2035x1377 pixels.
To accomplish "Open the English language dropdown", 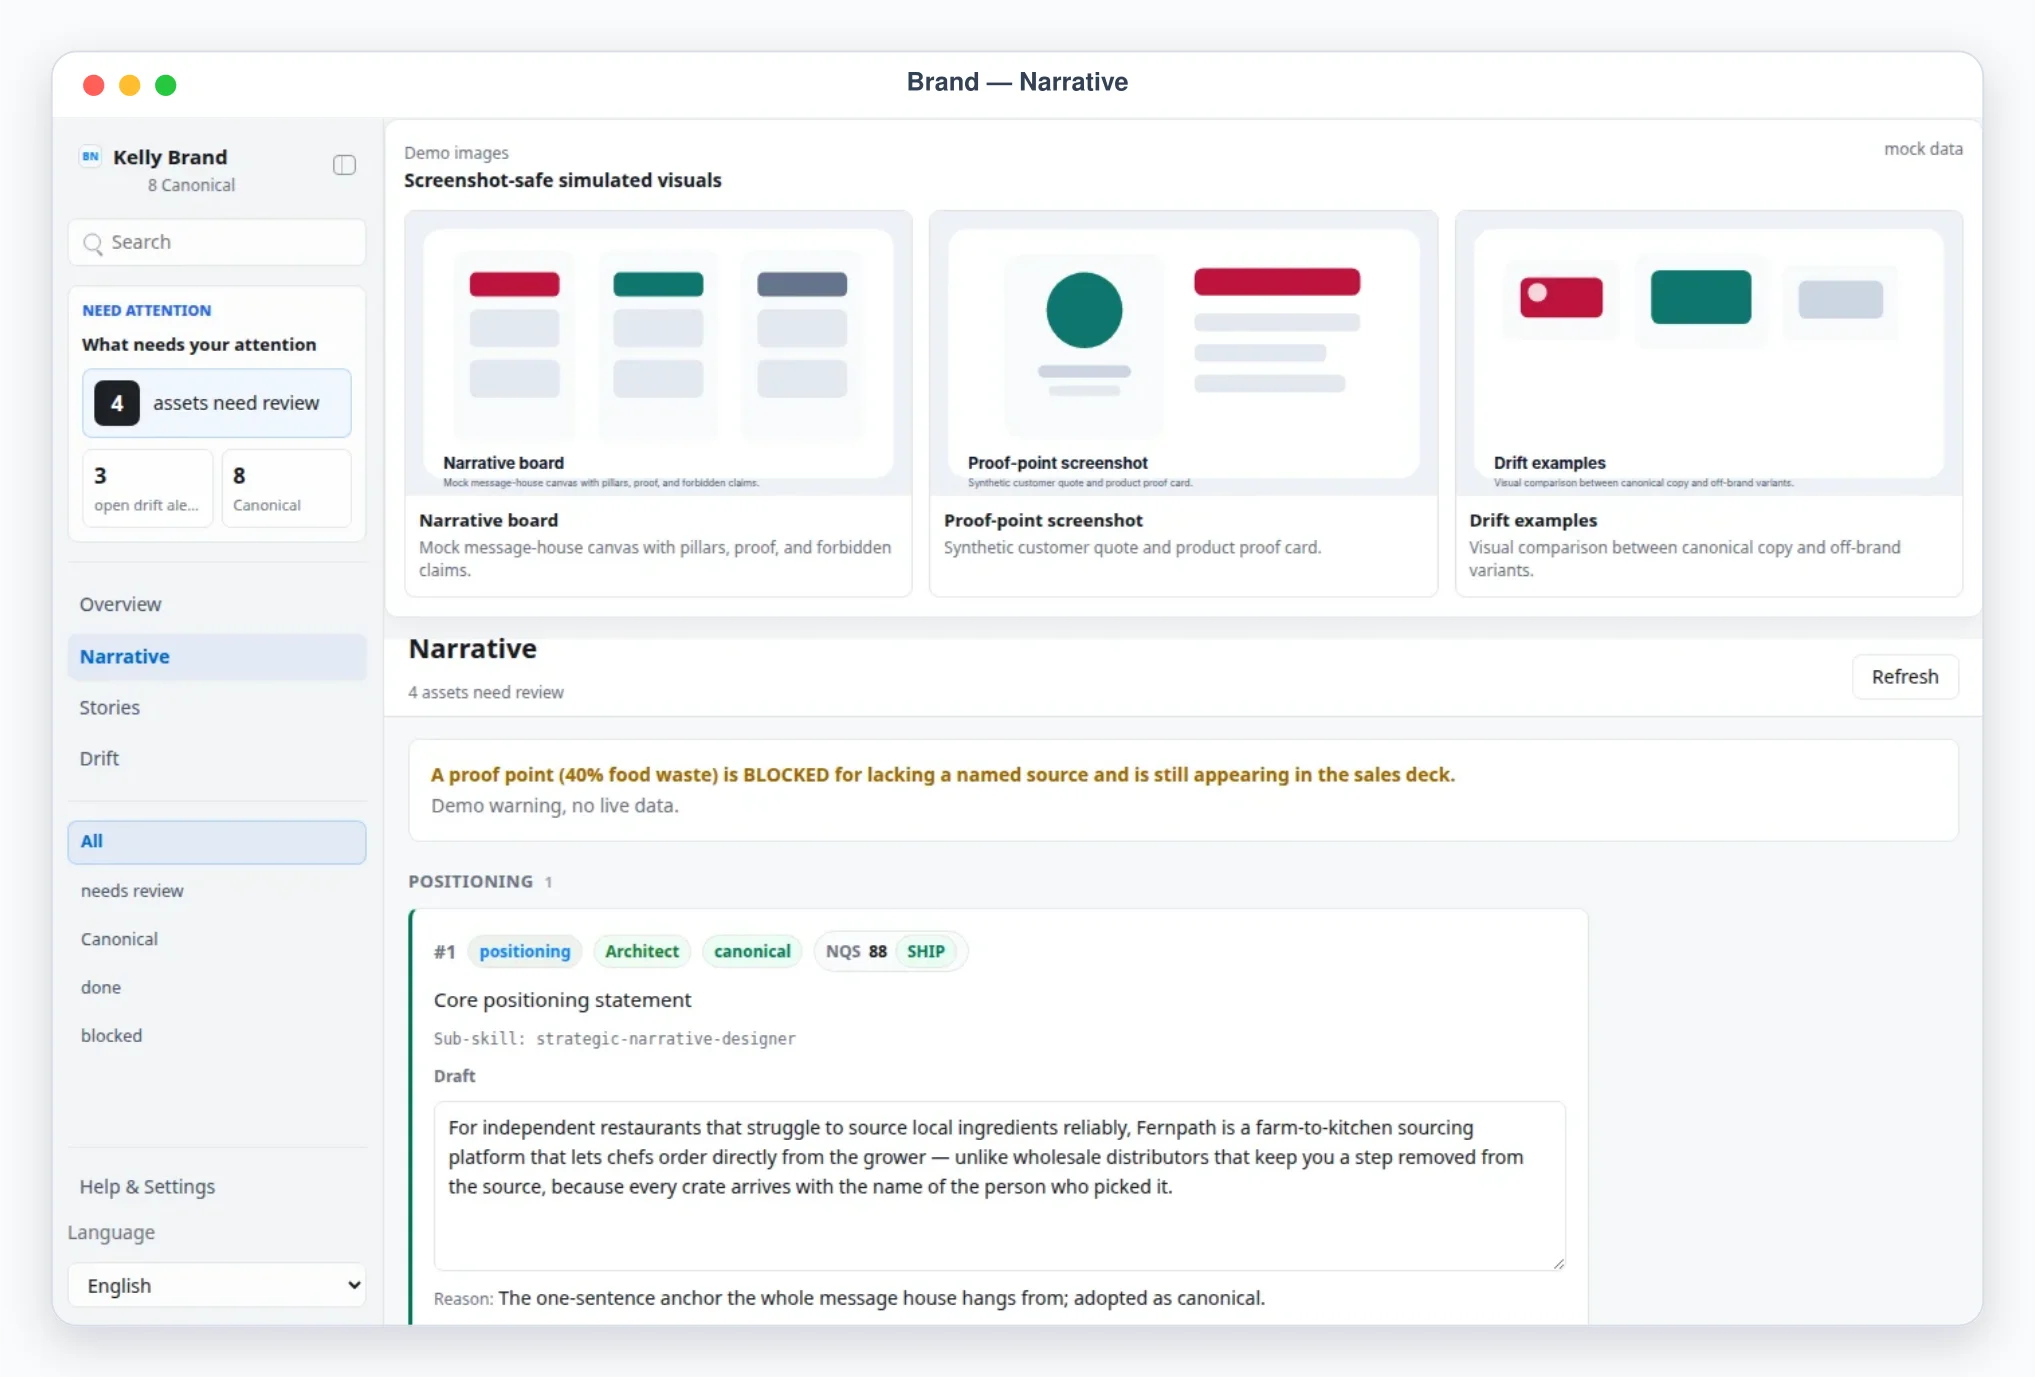I will (x=217, y=1285).
